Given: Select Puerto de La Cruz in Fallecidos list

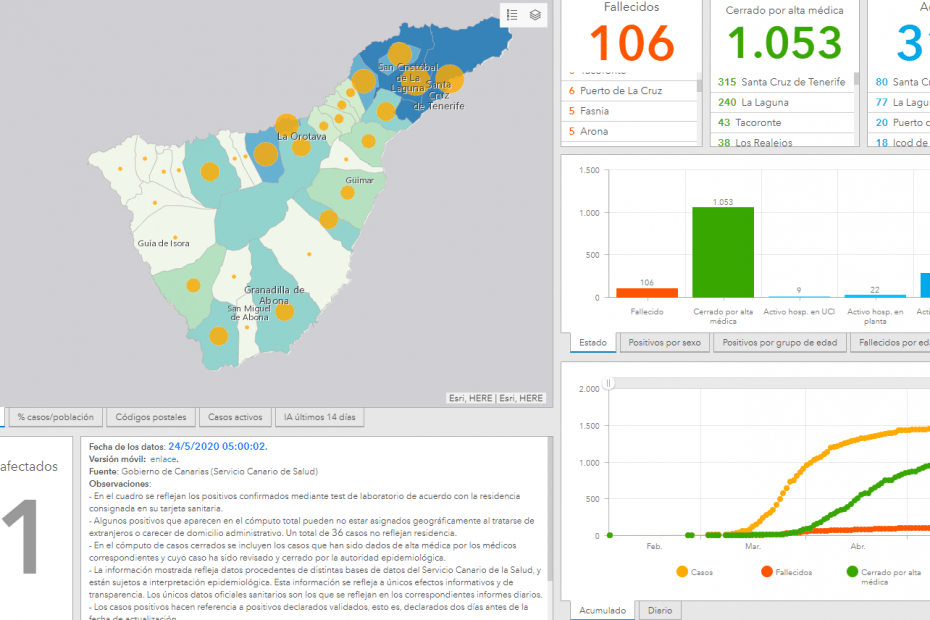Looking at the screenshot, I should coord(629,91).
